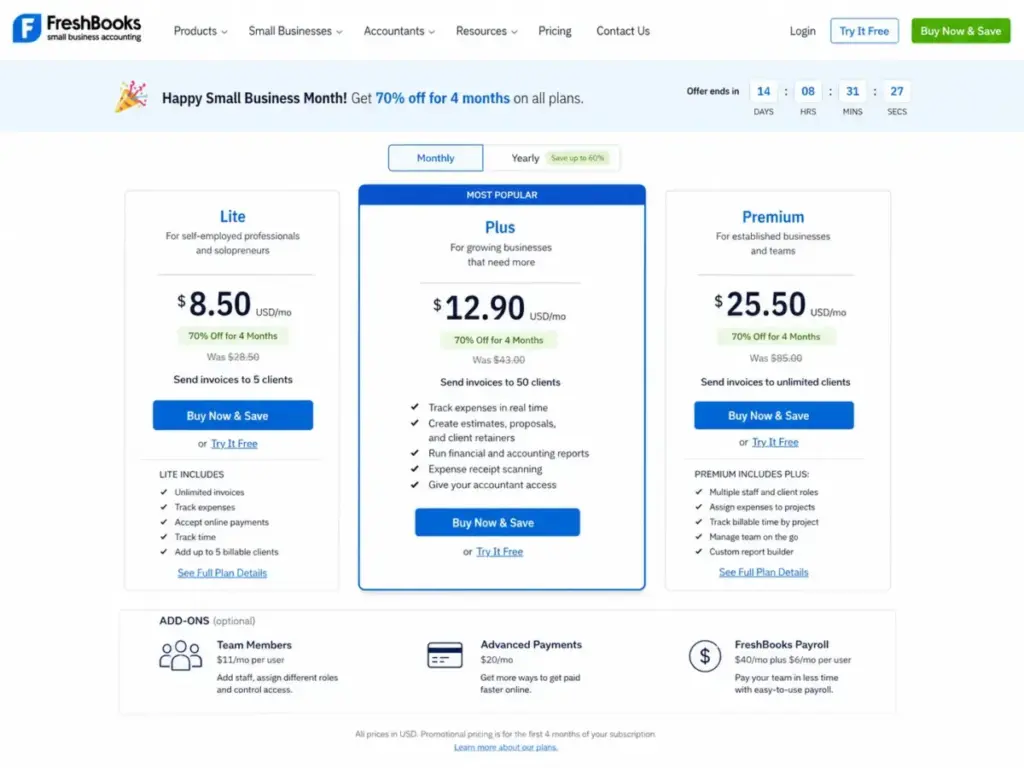See full plan details for Premium
This screenshot has width=1024, height=768.
(x=763, y=572)
